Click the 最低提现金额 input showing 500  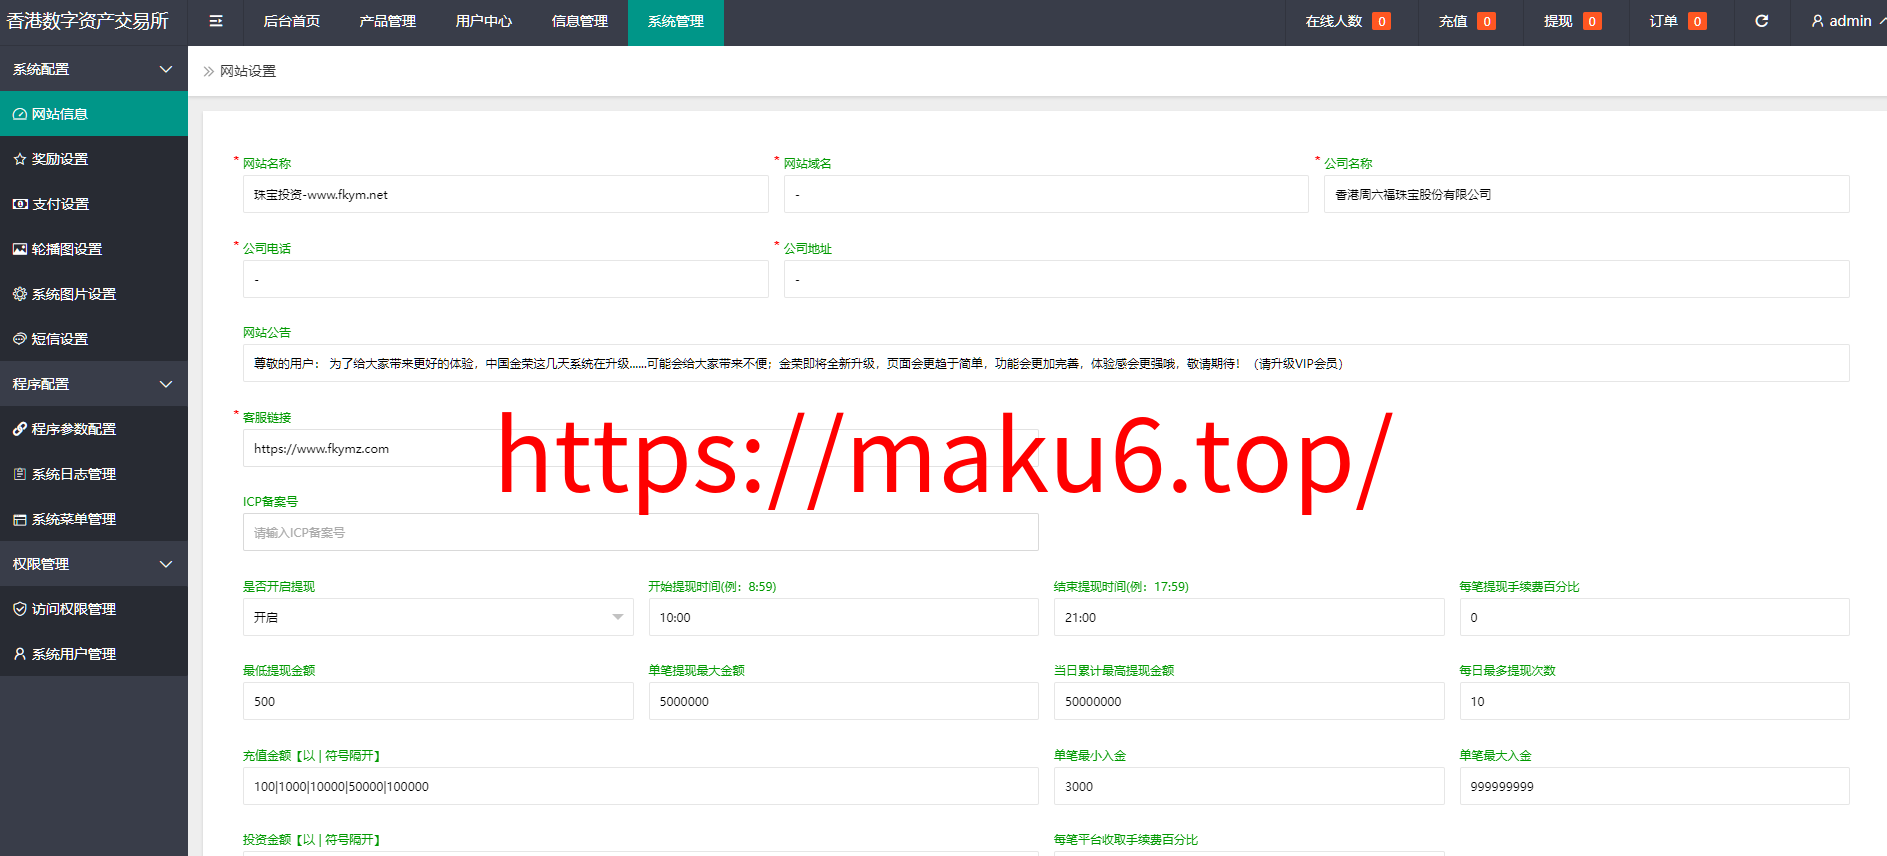point(438,701)
